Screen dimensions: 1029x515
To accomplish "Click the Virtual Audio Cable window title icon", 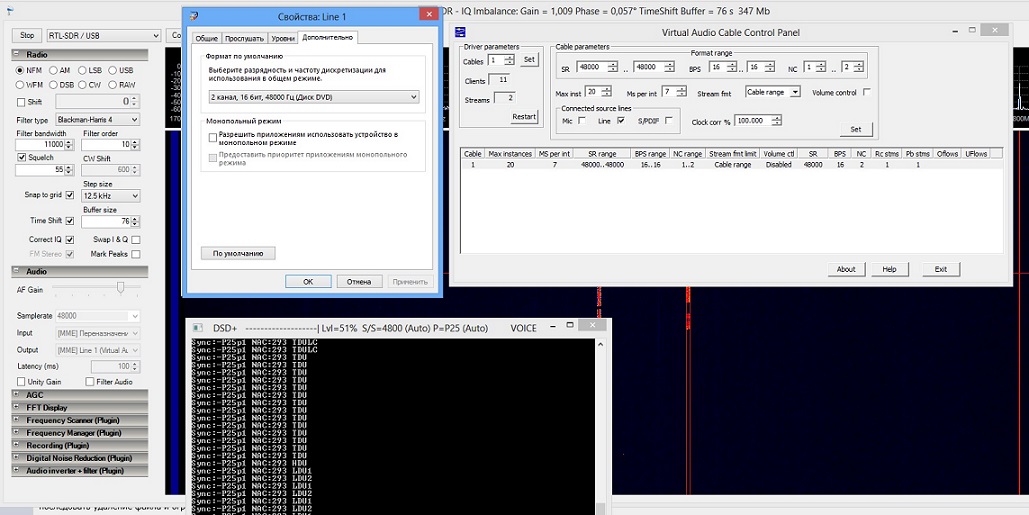I will [x=461, y=32].
